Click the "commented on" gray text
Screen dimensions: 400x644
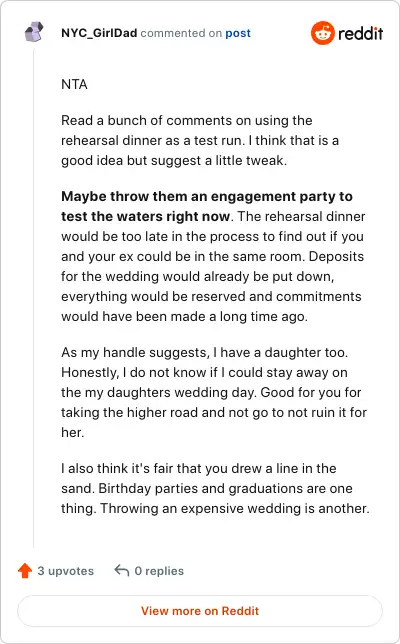point(181,33)
